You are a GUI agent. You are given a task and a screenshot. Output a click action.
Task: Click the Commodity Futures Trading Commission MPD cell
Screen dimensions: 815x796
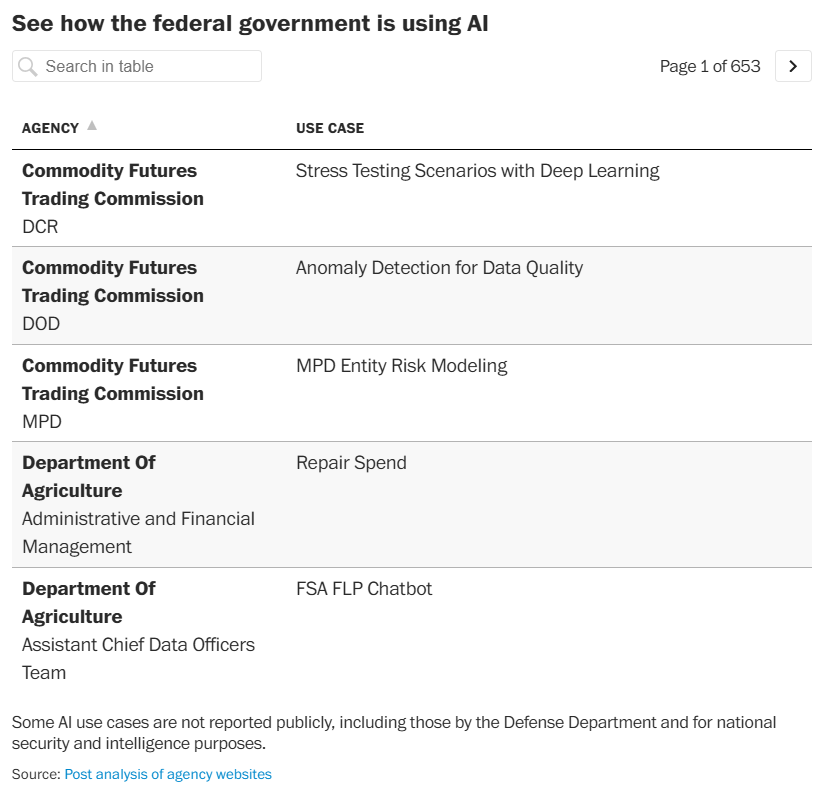coord(112,393)
